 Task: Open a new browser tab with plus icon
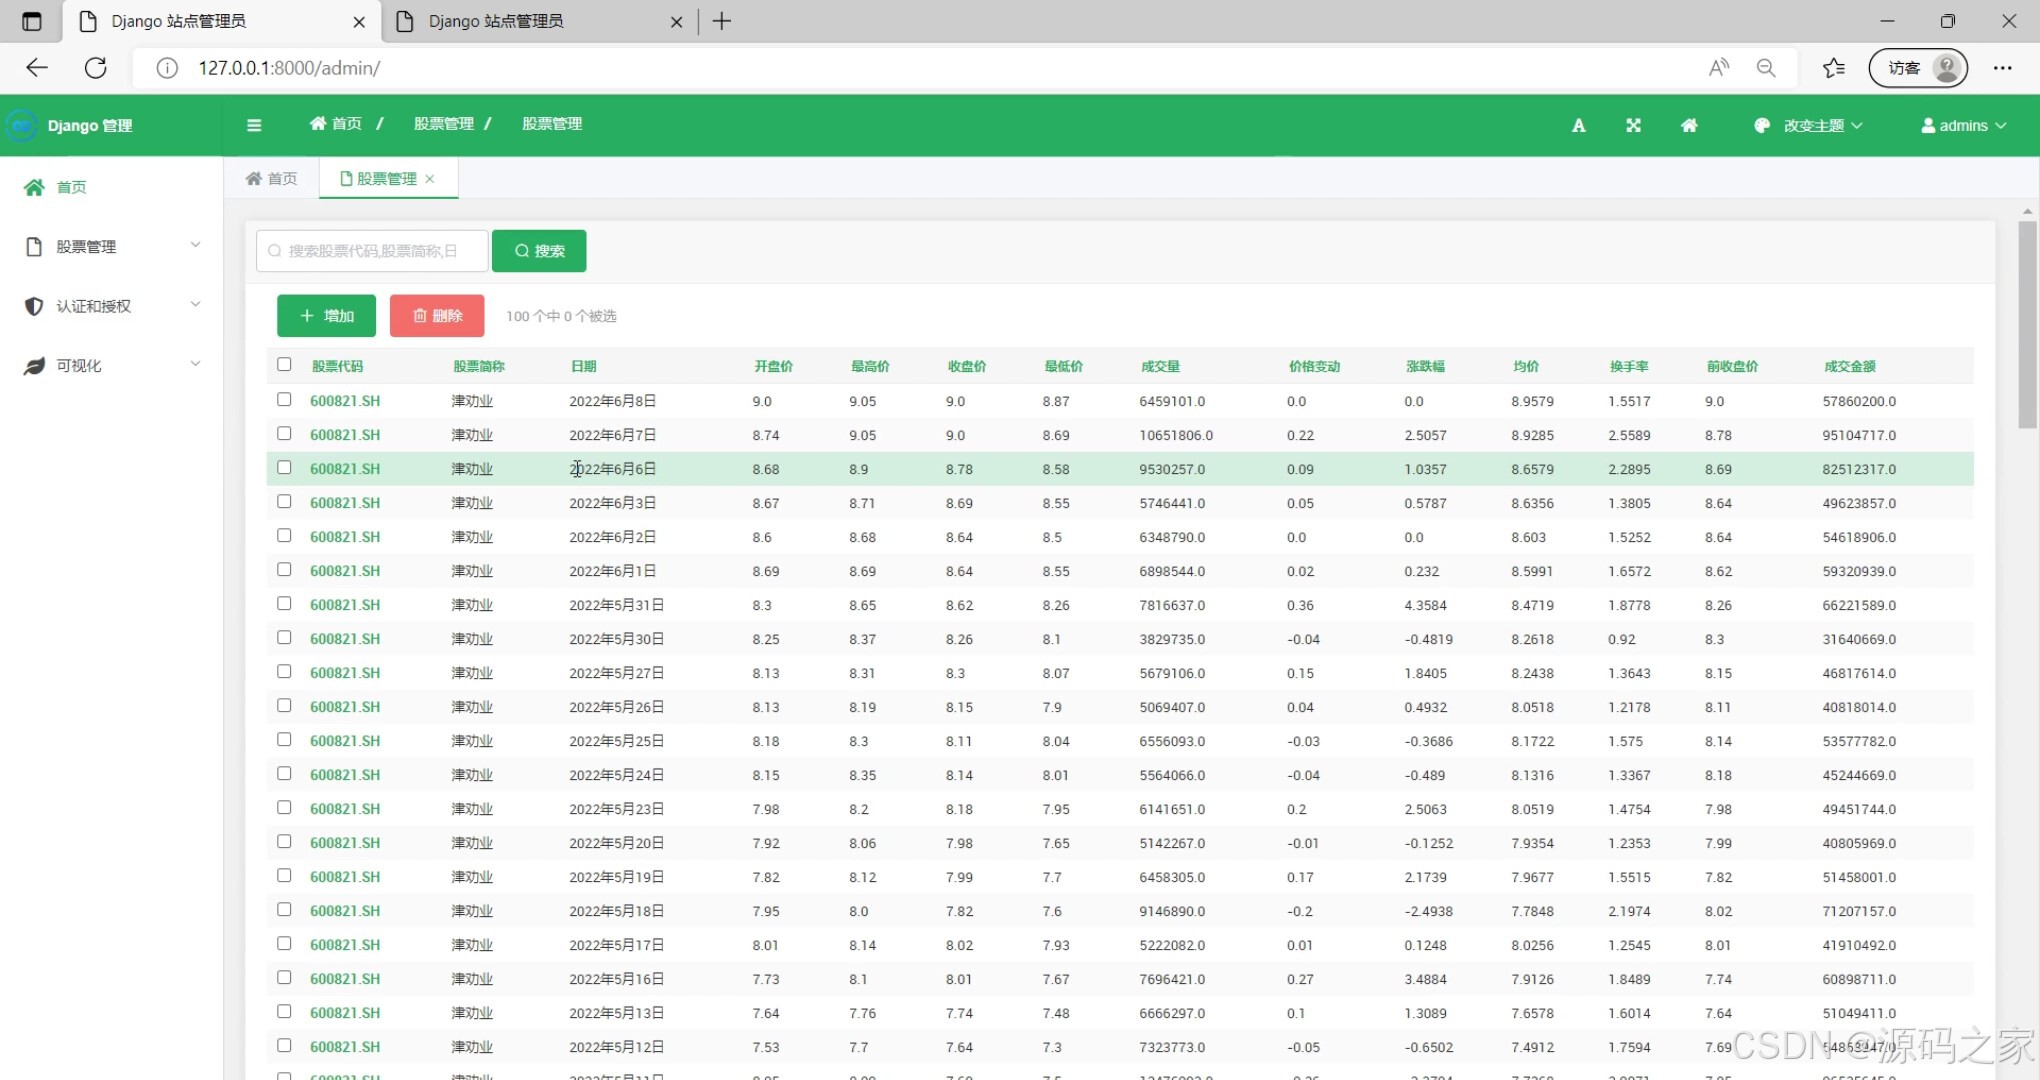722,21
